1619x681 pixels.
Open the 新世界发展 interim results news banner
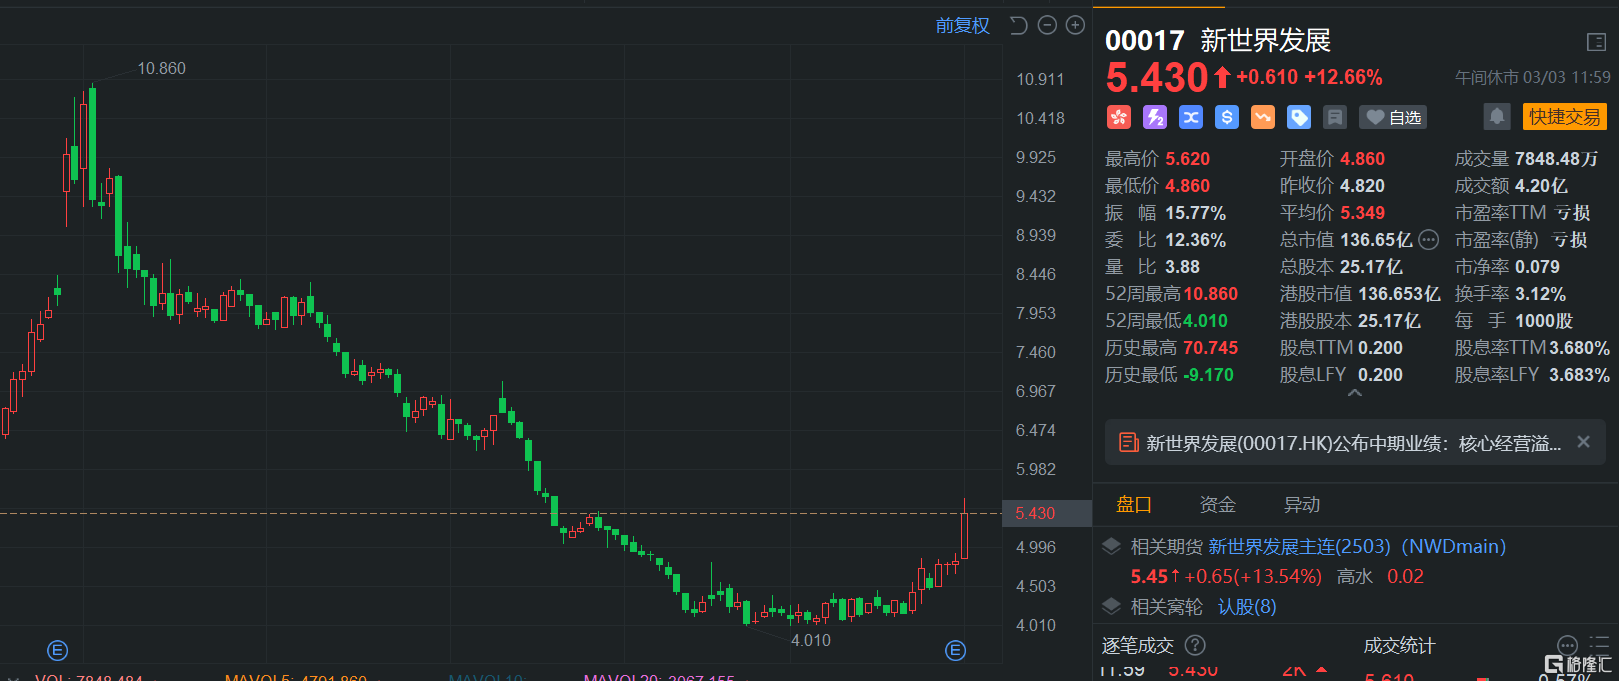click(1353, 443)
